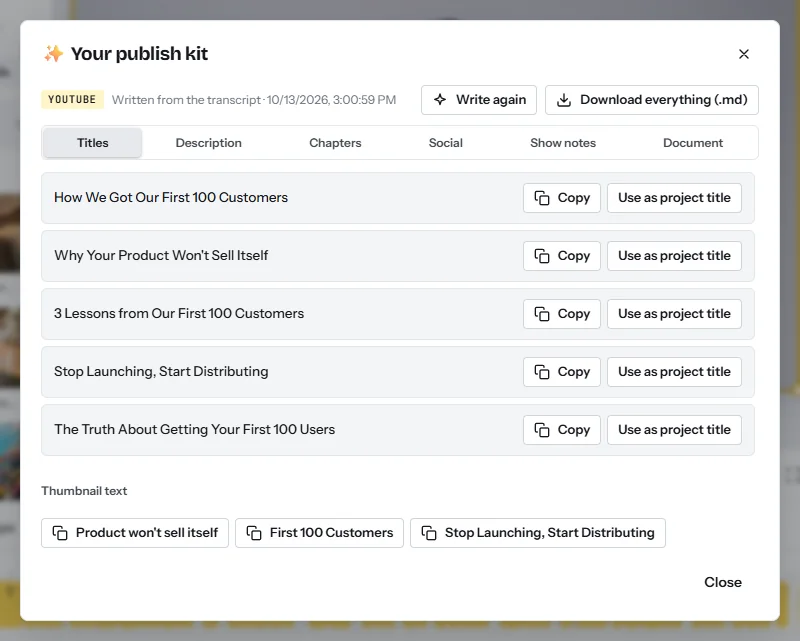Download everything as .md file
This screenshot has height=641, width=800.
[652, 100]
